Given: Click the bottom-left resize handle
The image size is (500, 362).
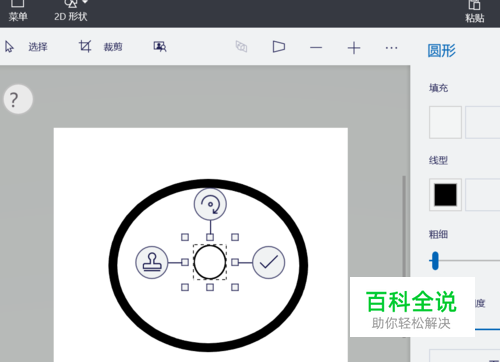Looking at the screenshot, I should 185,287.
